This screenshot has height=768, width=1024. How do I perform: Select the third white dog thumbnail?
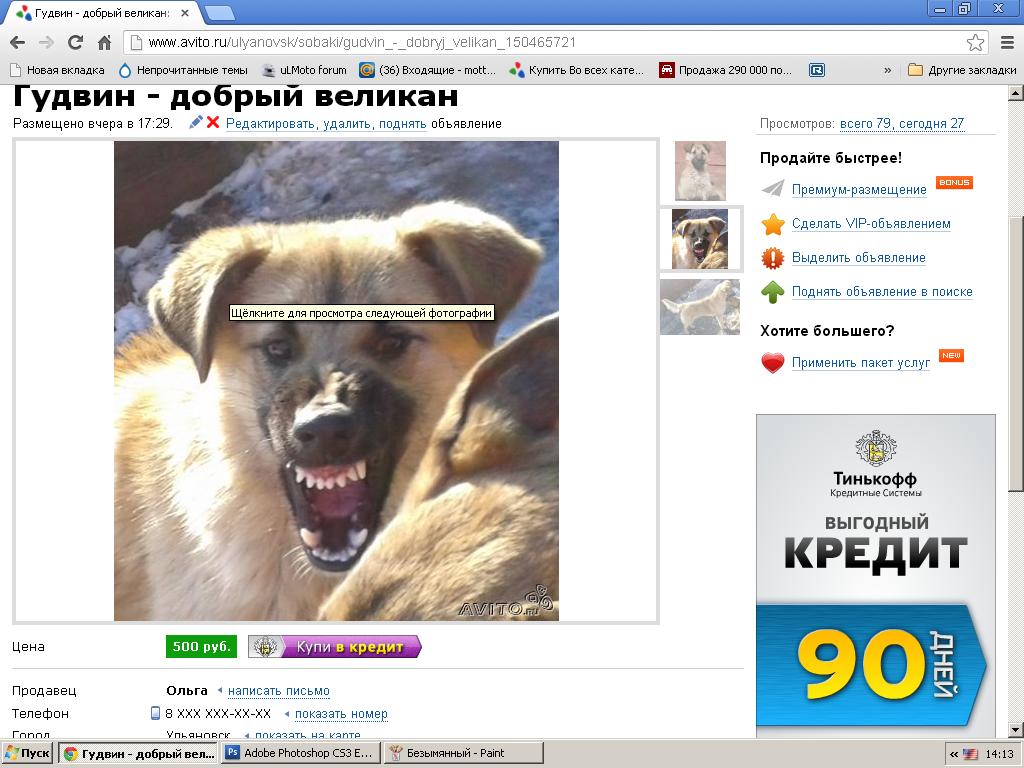coord(700,307)
